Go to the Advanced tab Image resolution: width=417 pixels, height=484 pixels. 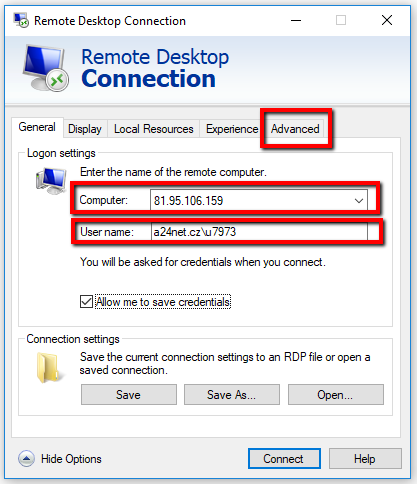[295, 129]
